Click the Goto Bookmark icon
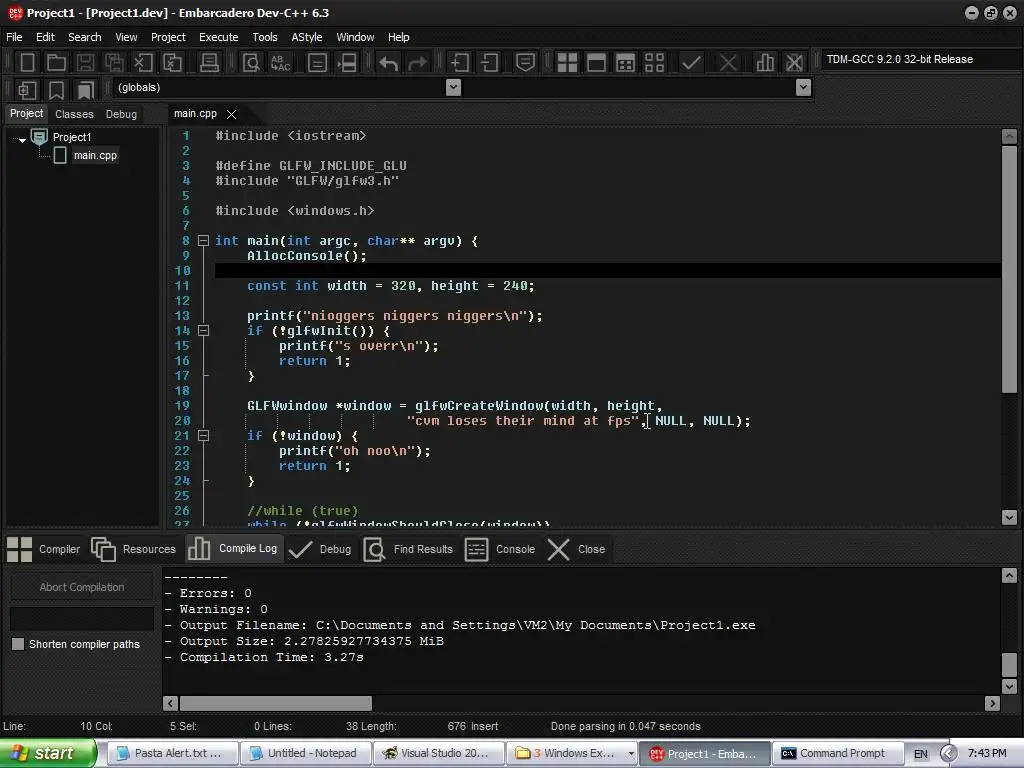Screen dimensions: 1024x768 [x=86, y=89]
